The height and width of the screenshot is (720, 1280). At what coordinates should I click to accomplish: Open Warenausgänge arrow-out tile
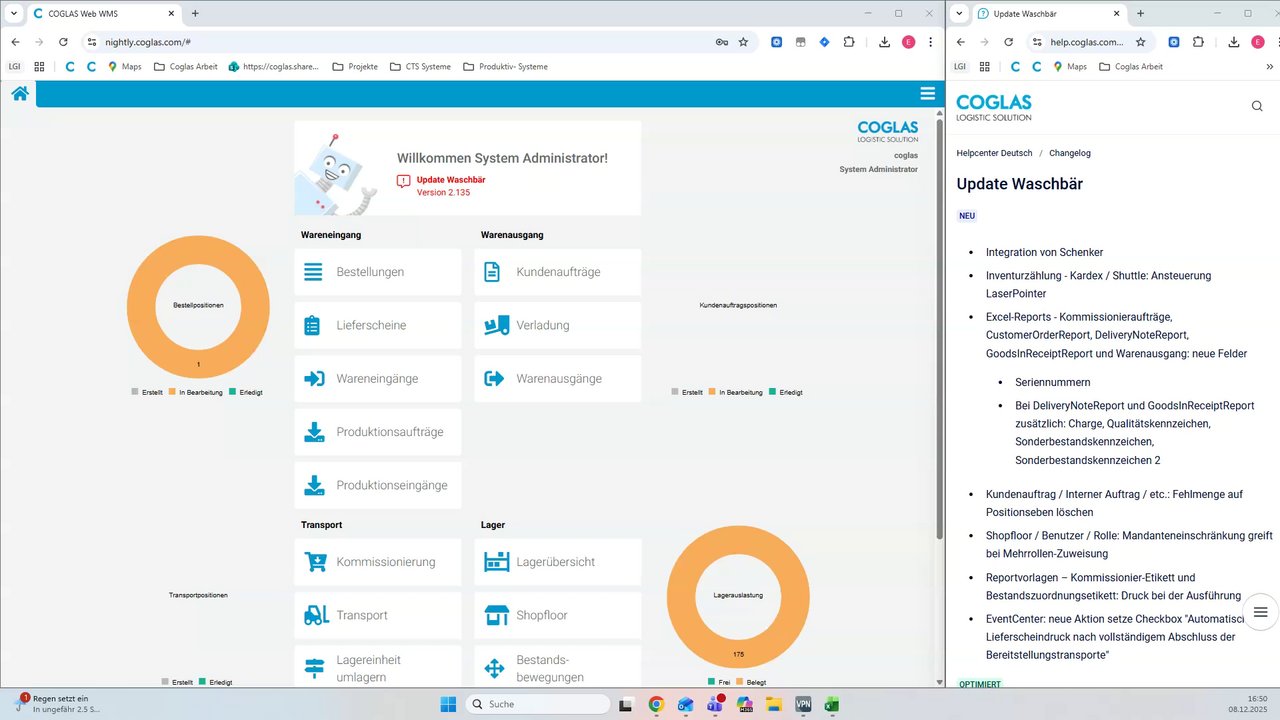click(558, 379)
